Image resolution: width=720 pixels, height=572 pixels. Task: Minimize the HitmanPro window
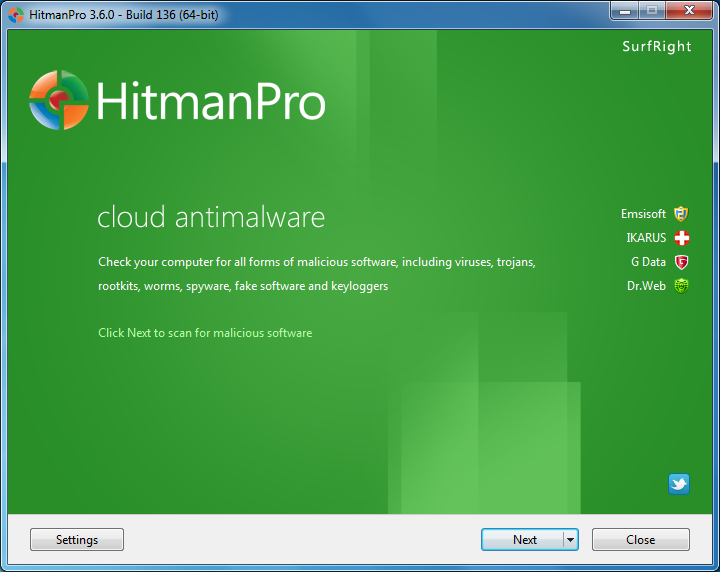(x=624, y=11)
